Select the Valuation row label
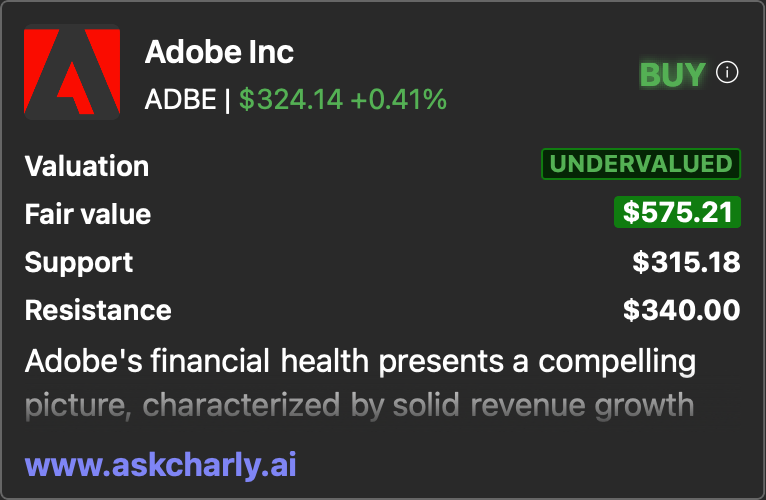 [87, 166]
